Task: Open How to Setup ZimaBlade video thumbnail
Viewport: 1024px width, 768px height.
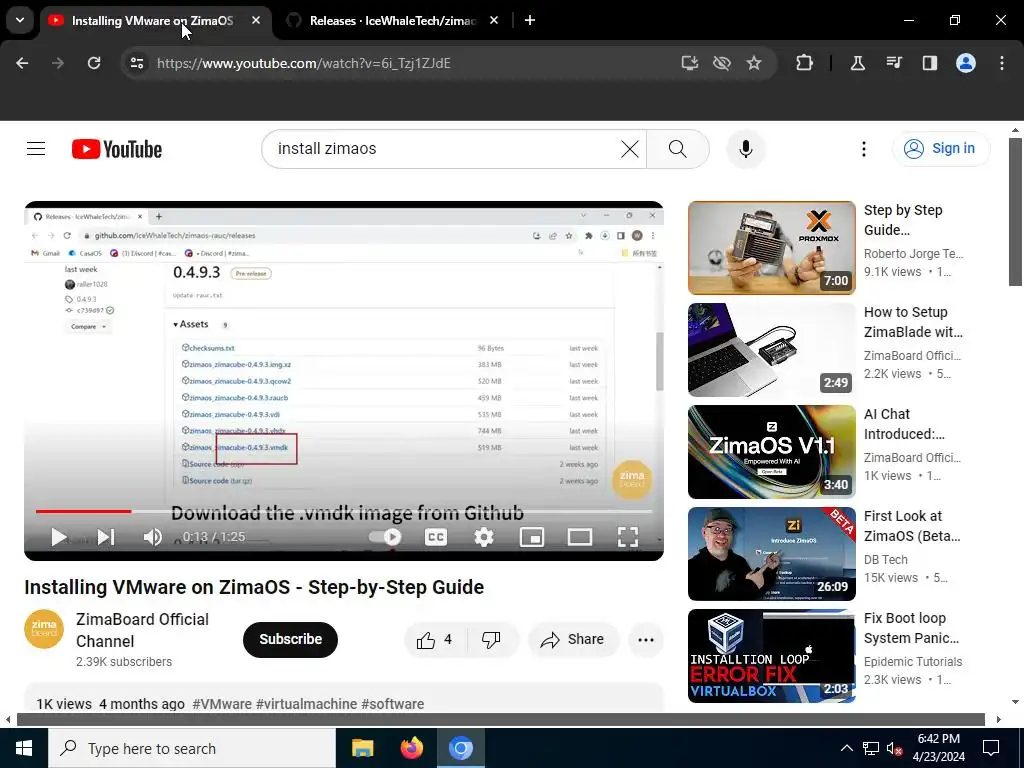Action: [x=771, y=349]
